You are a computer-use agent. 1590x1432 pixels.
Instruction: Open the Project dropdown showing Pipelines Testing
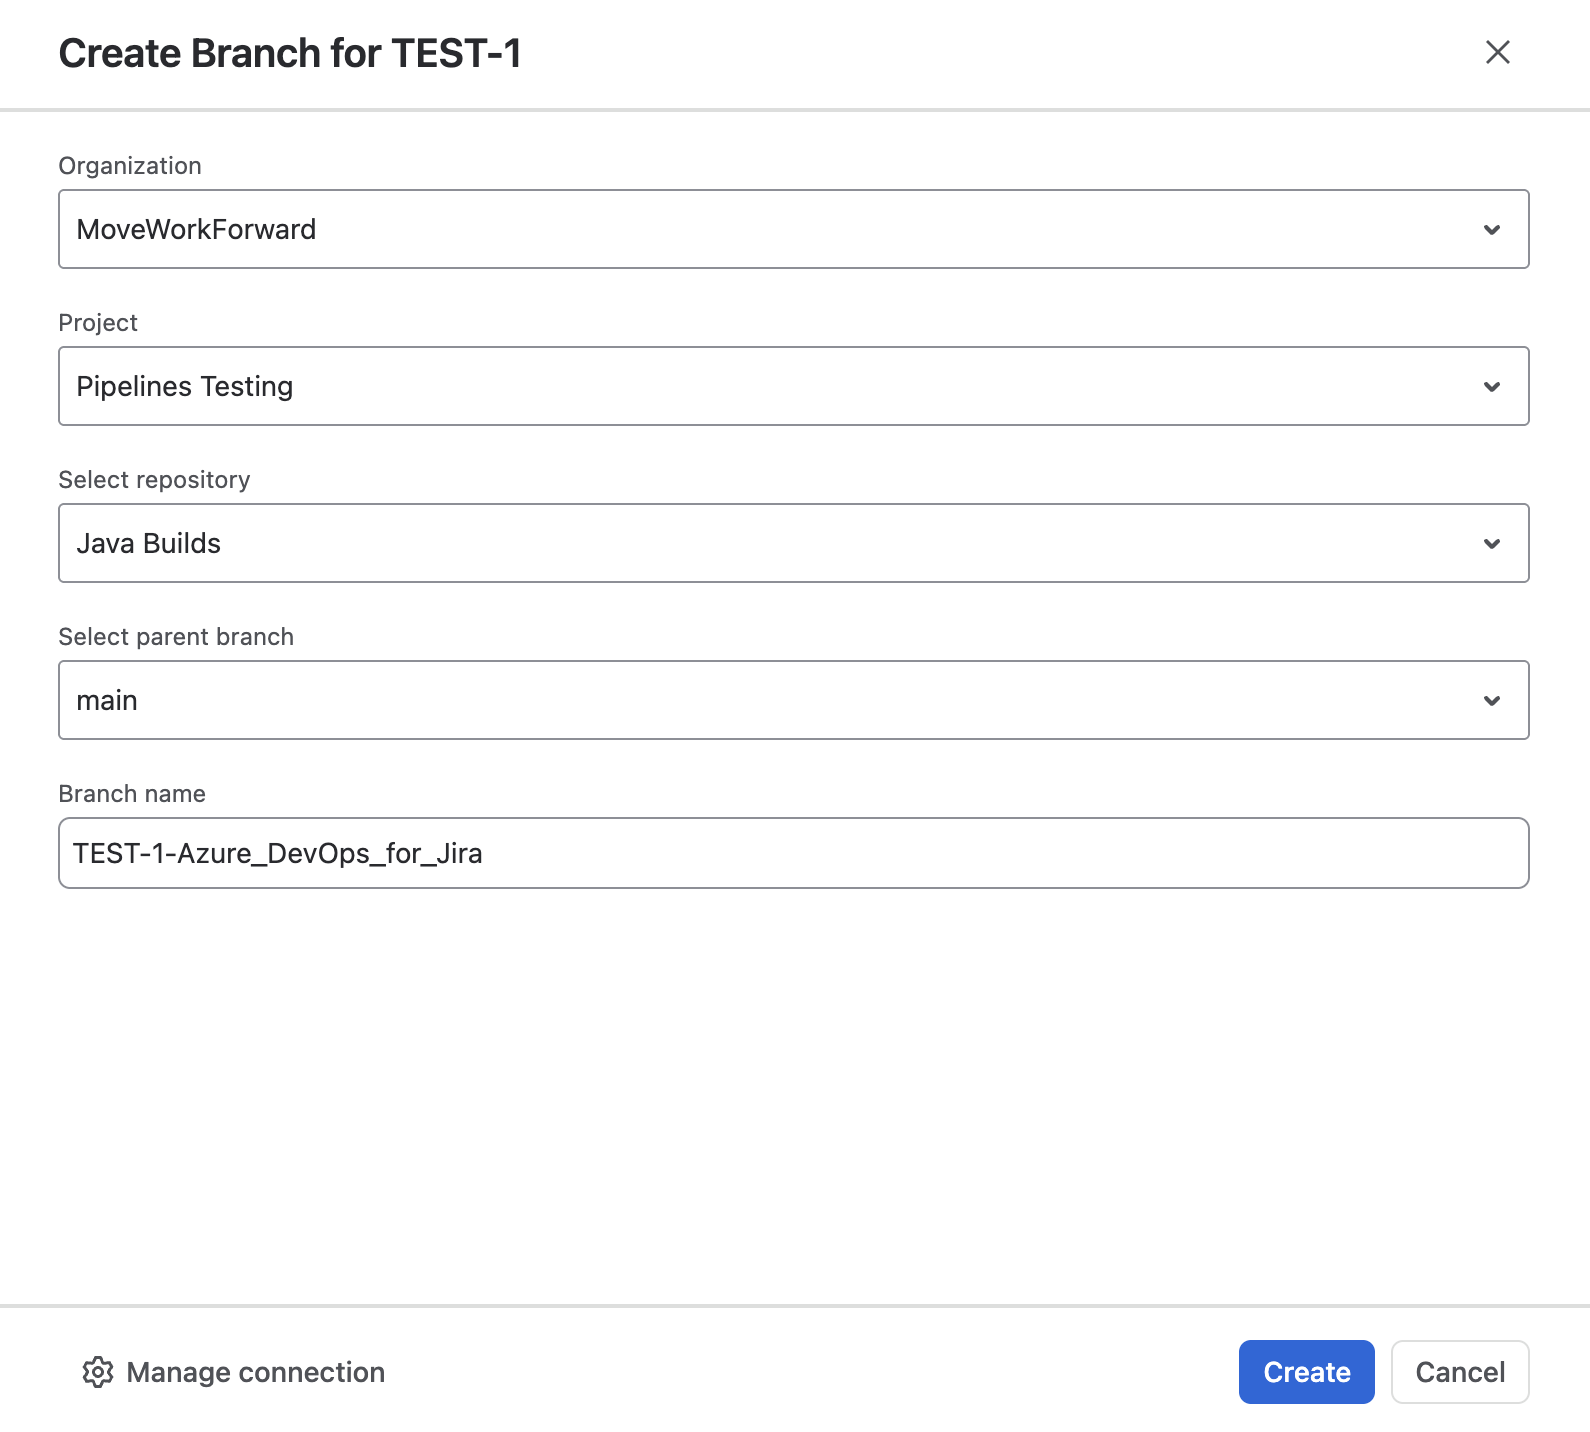click(794, 386)
